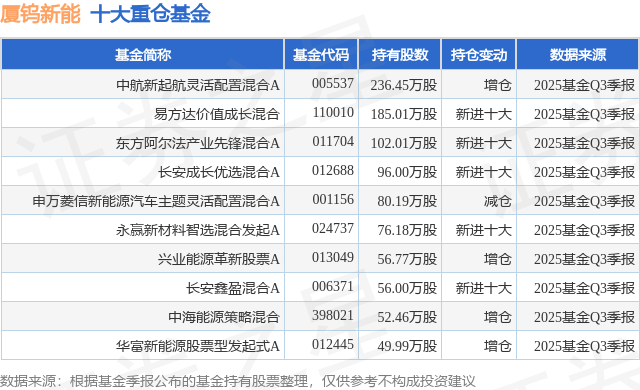Select fund name 申万菱信新能源汽车主题灵活配置混合A
Screen dimensions: 640x390
pos(156,201)
